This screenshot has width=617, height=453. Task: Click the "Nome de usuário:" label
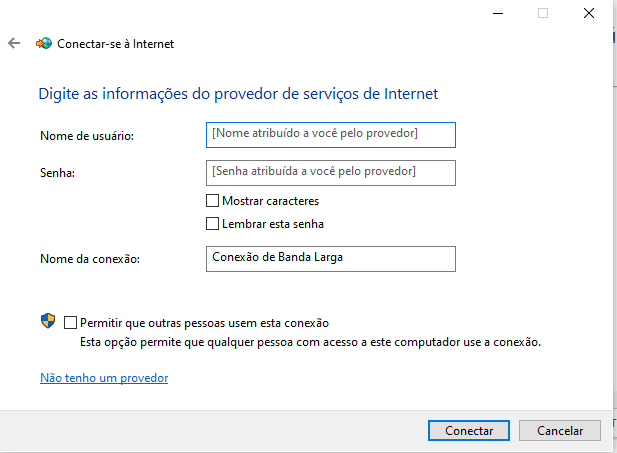87,136
